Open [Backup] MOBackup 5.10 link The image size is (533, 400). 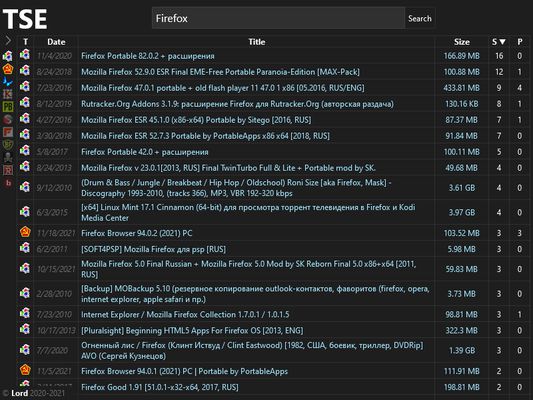click(x=255, y=294)
